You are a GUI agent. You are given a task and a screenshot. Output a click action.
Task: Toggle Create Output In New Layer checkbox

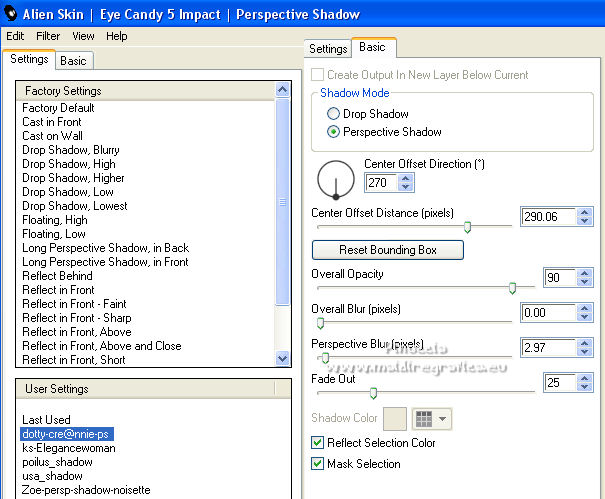point(317,74)
